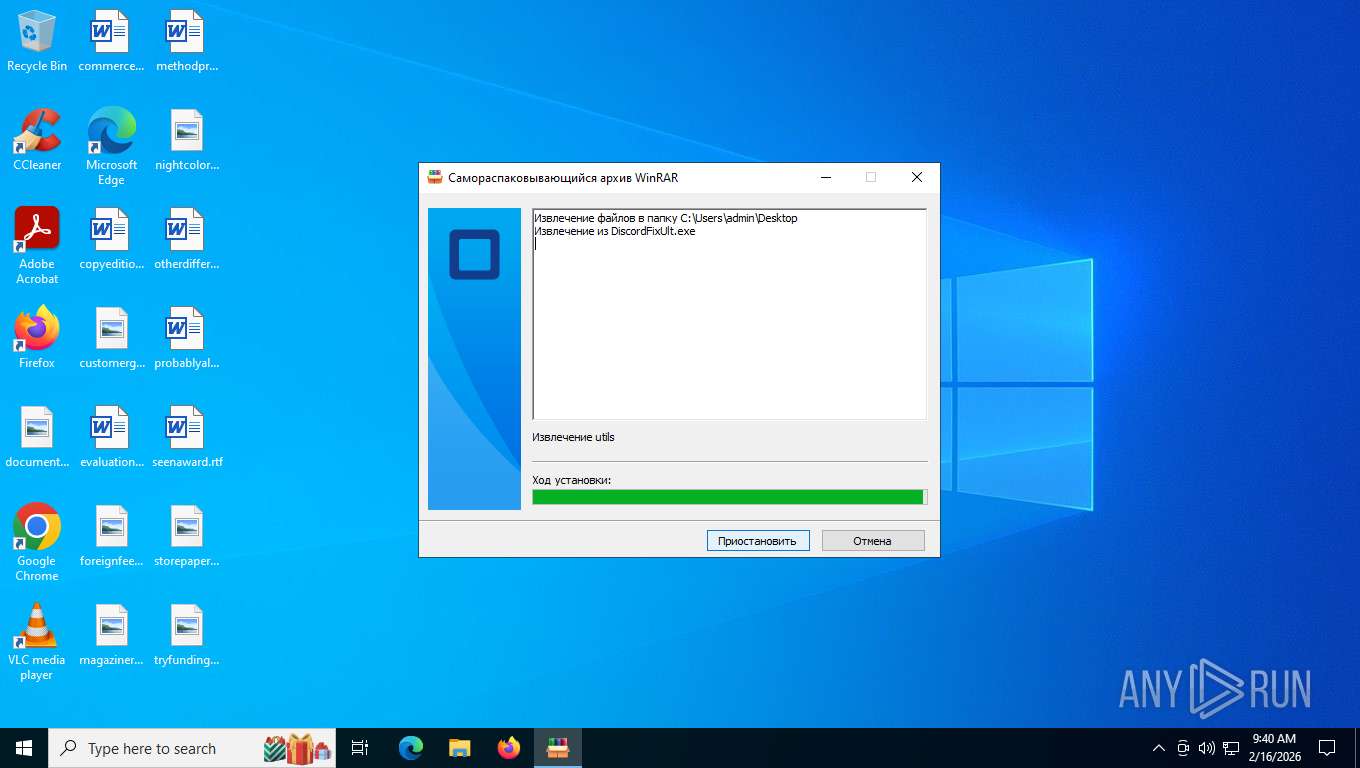Image resolution: width=1360 pixels, height=768 pixels.
Task: Select the Microsoft Edge desktop shortcut
Action: coord(111,146)
